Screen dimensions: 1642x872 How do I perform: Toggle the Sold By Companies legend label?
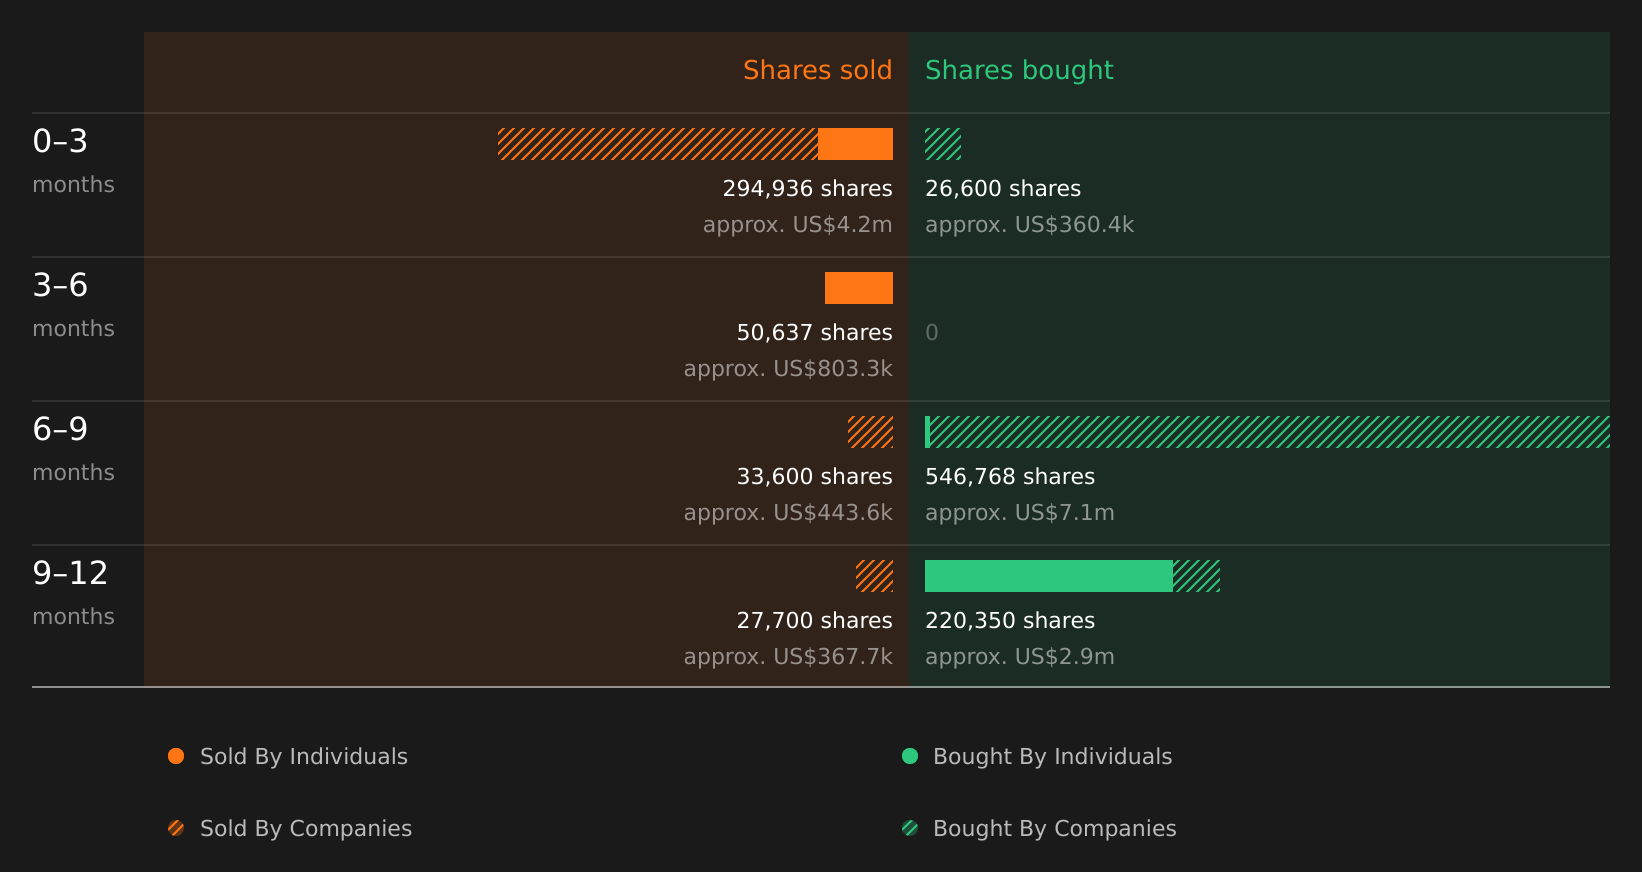click(x=306, y=829)
